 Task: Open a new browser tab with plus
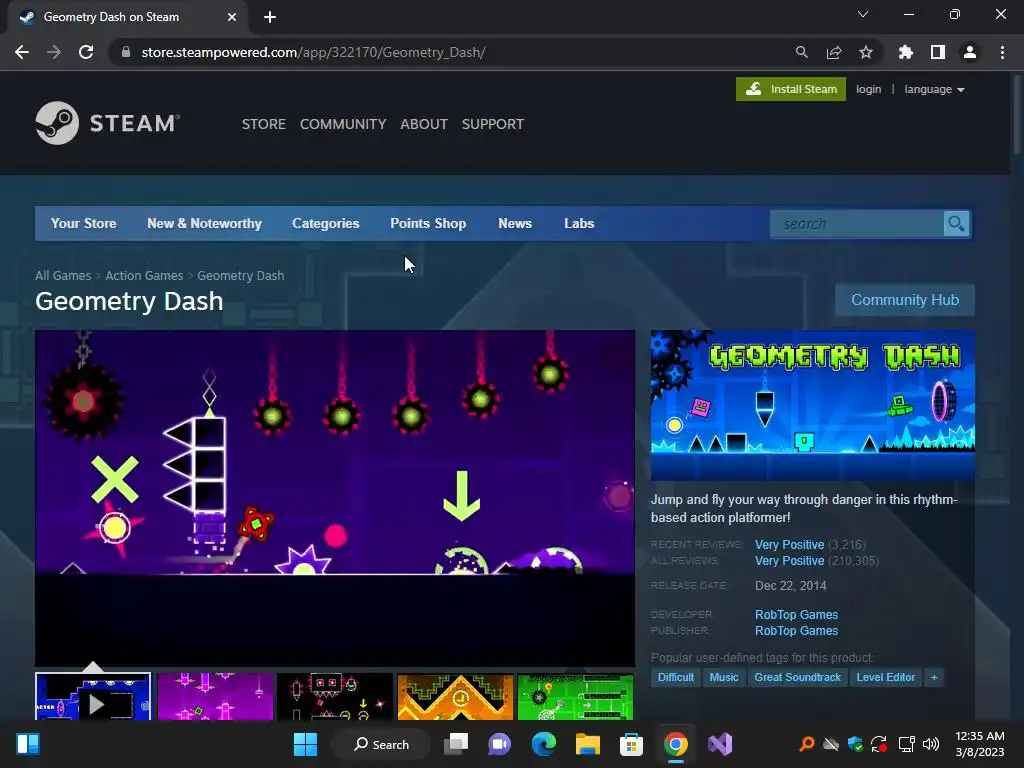point(270,17)
